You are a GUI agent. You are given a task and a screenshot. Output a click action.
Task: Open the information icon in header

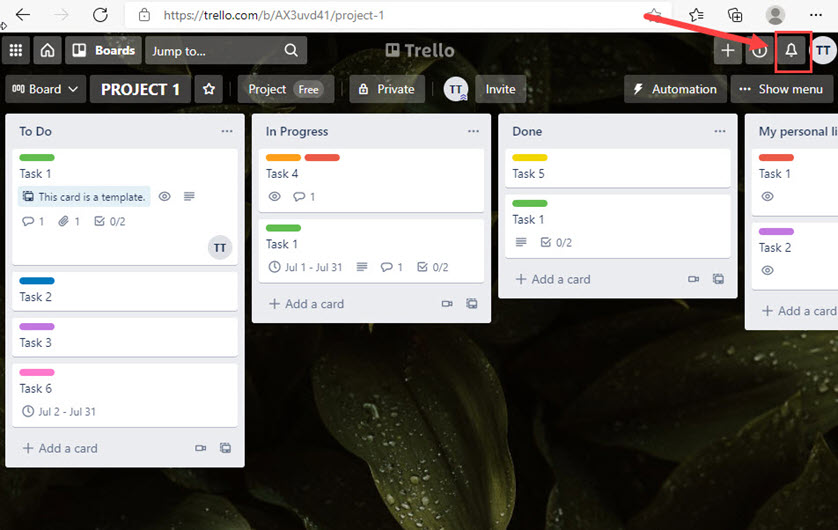759,50
